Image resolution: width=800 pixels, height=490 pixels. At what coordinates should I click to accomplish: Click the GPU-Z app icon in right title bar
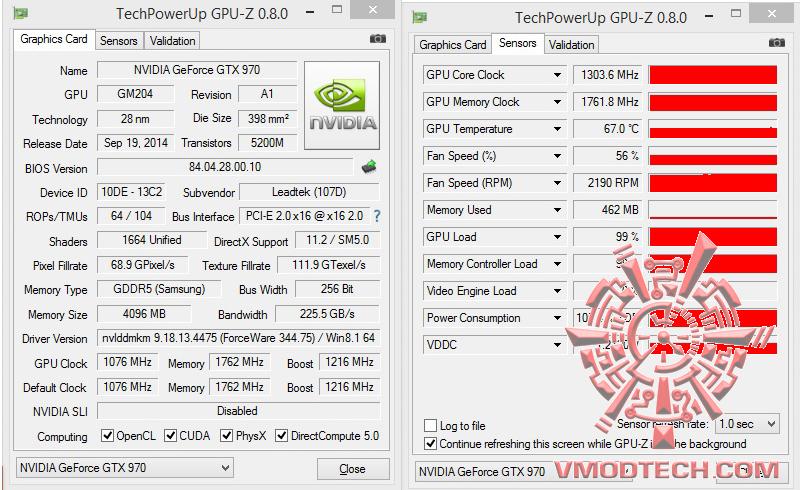click(x=419, y=18)
